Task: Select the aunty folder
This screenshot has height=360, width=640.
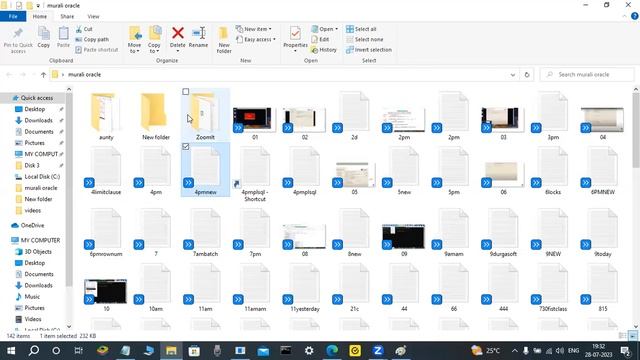Action: point(106,116)
